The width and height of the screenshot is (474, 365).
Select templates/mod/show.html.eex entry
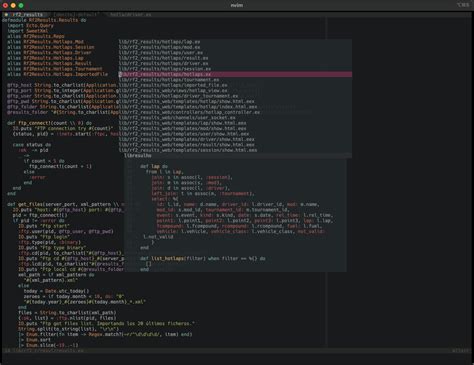coord(183,128)
